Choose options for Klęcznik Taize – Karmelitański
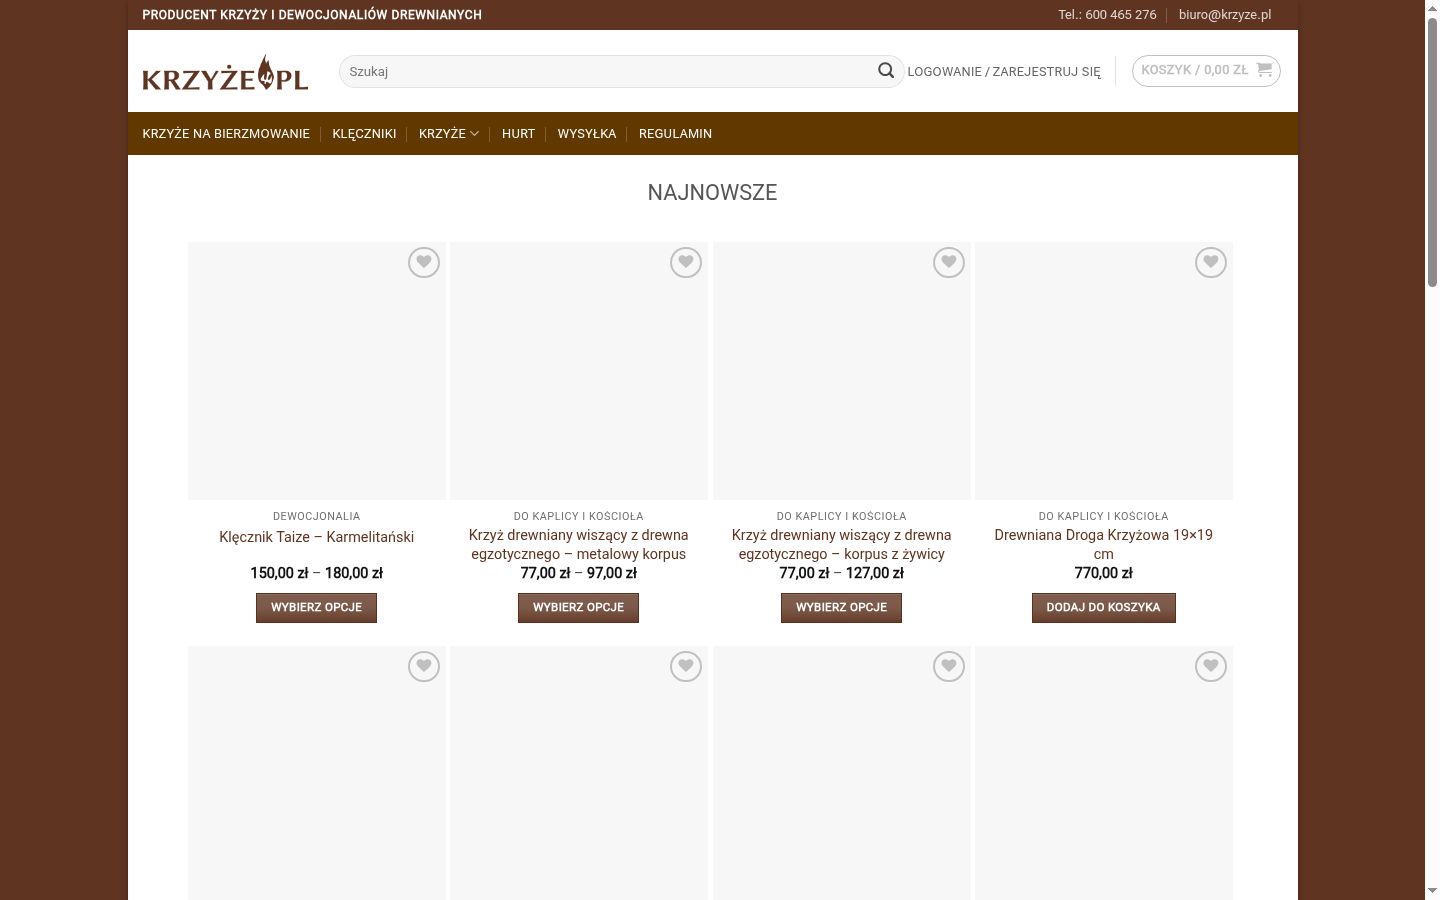The width and height of the screenshot is (1440, 900). [x=316, y=608]
